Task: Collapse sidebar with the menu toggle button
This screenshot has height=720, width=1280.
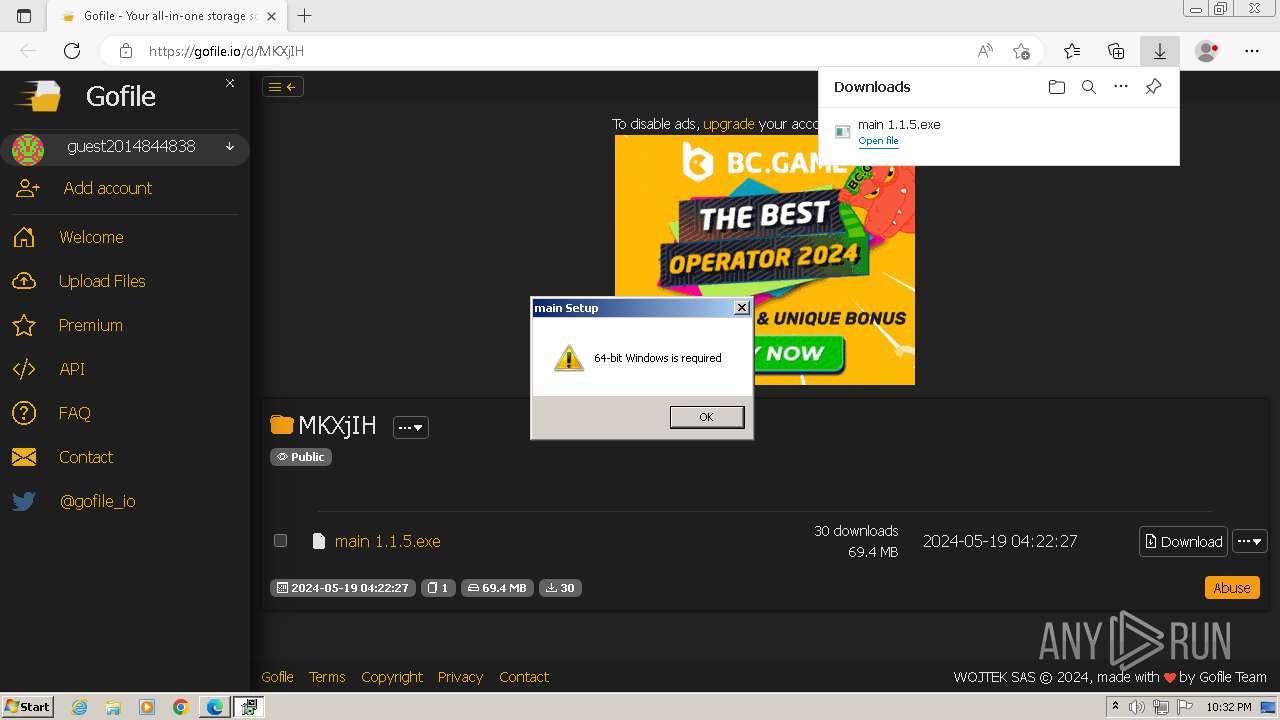Action: (283, 87)
